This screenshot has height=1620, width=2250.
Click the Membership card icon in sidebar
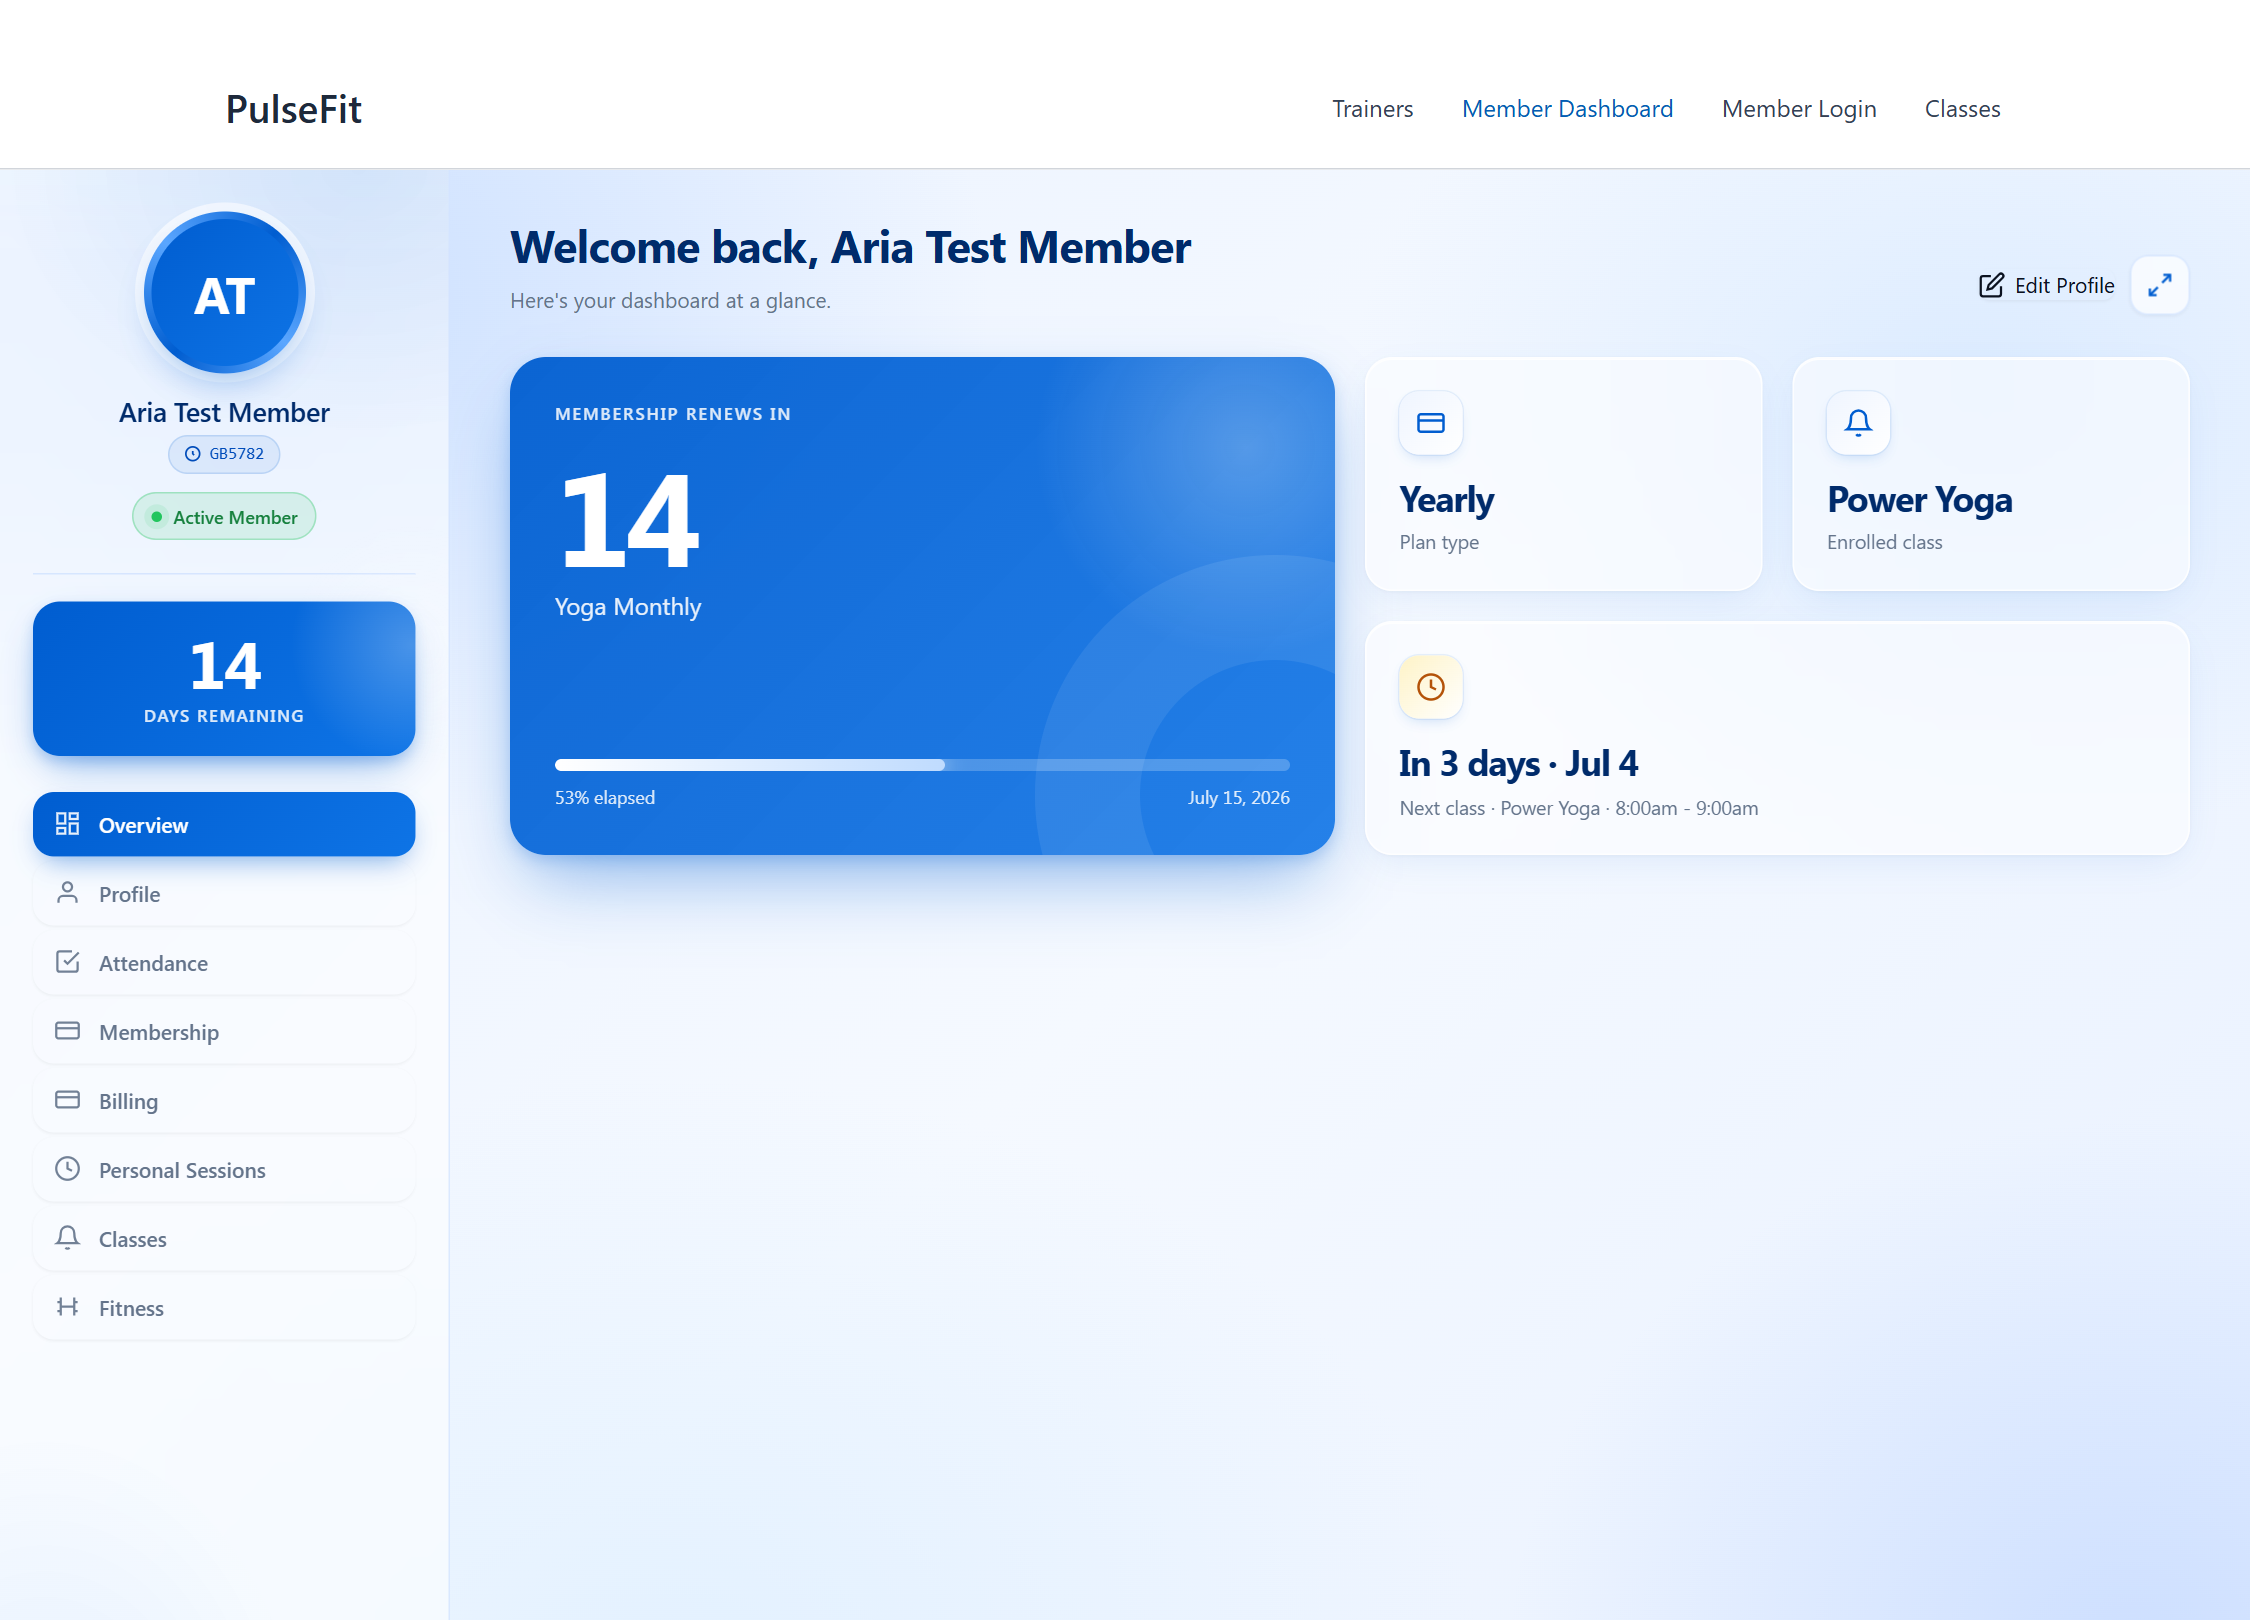pyautogui.click(x=67, y=1031)
